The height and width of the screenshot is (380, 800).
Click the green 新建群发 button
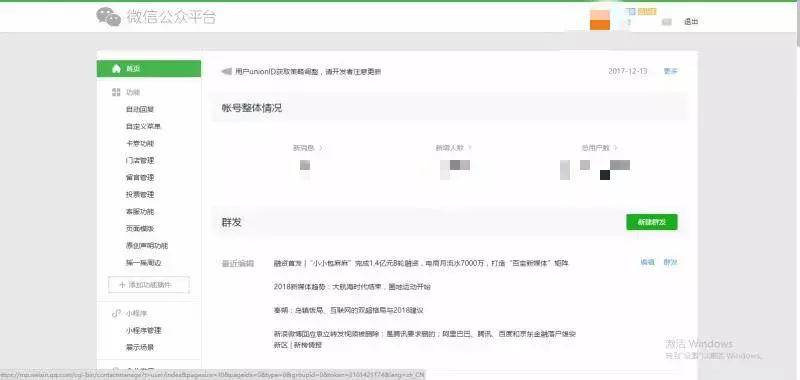click(652, 222)
